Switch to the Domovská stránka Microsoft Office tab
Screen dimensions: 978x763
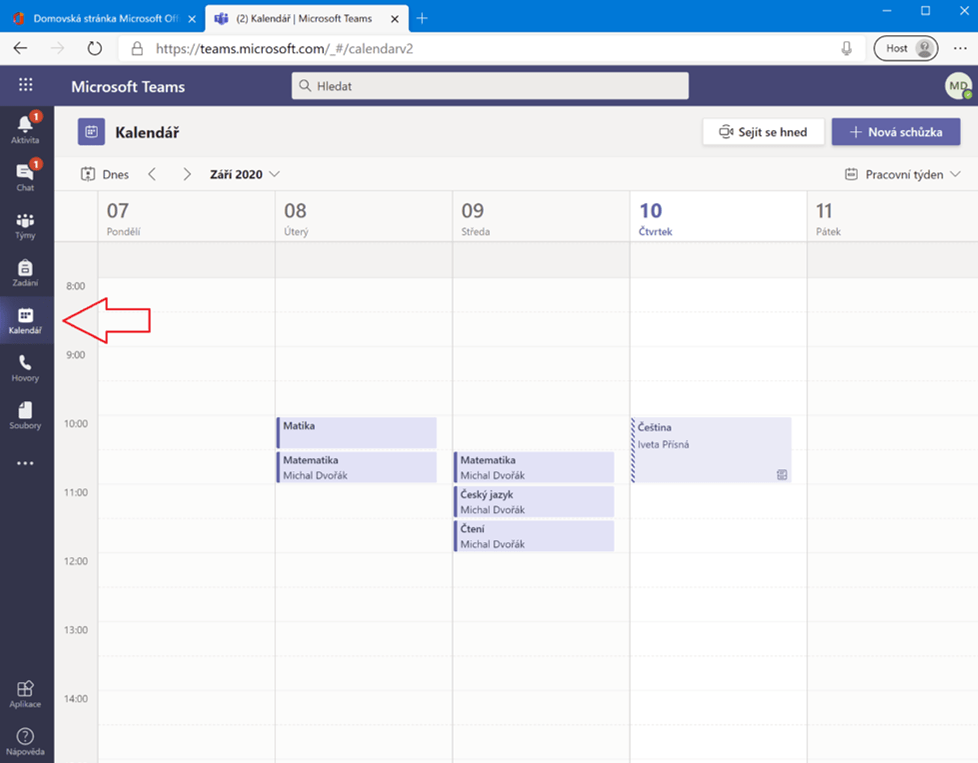100,19
